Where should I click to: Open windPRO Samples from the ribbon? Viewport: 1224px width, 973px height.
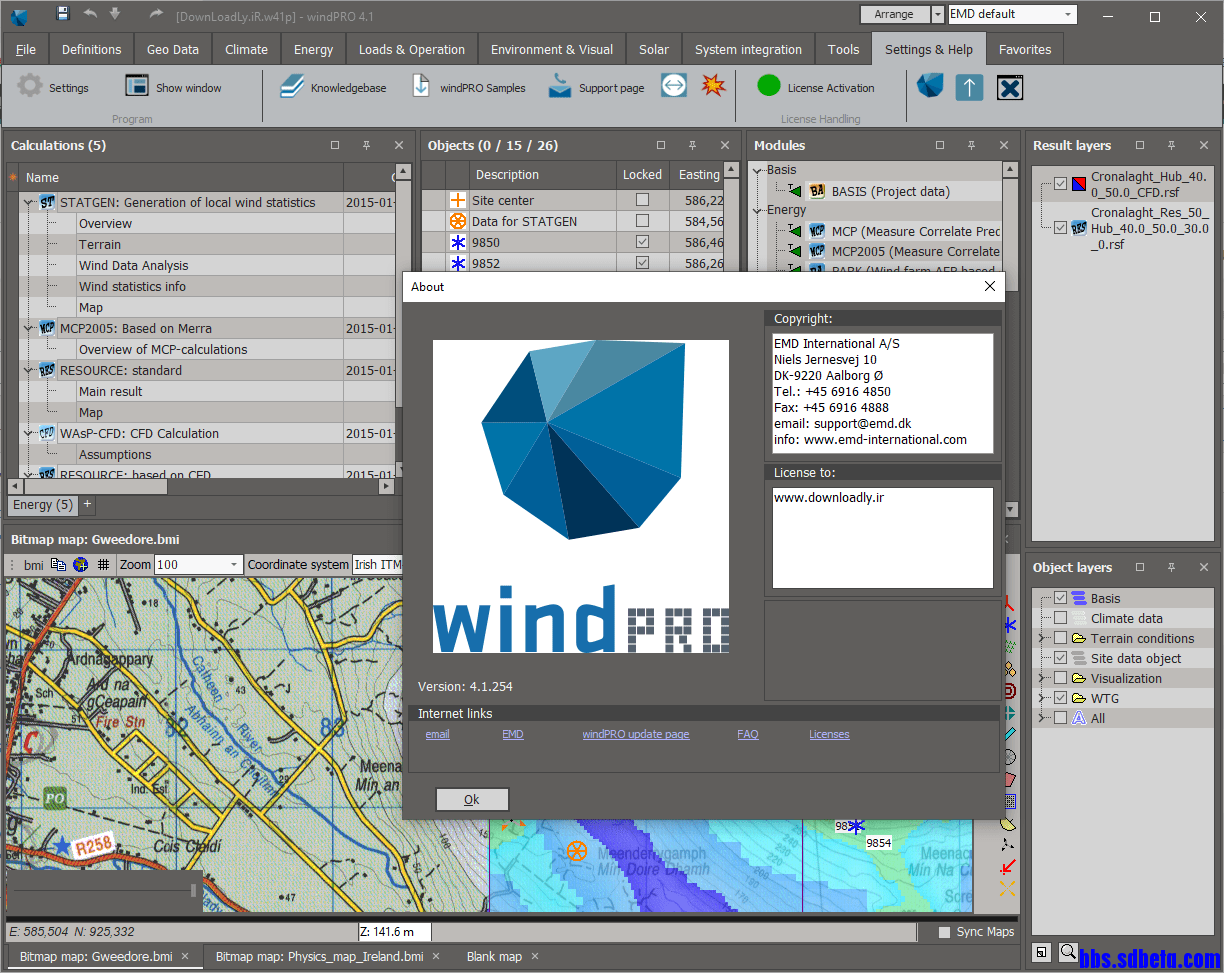pyautogui.click(x=421, y=86)
